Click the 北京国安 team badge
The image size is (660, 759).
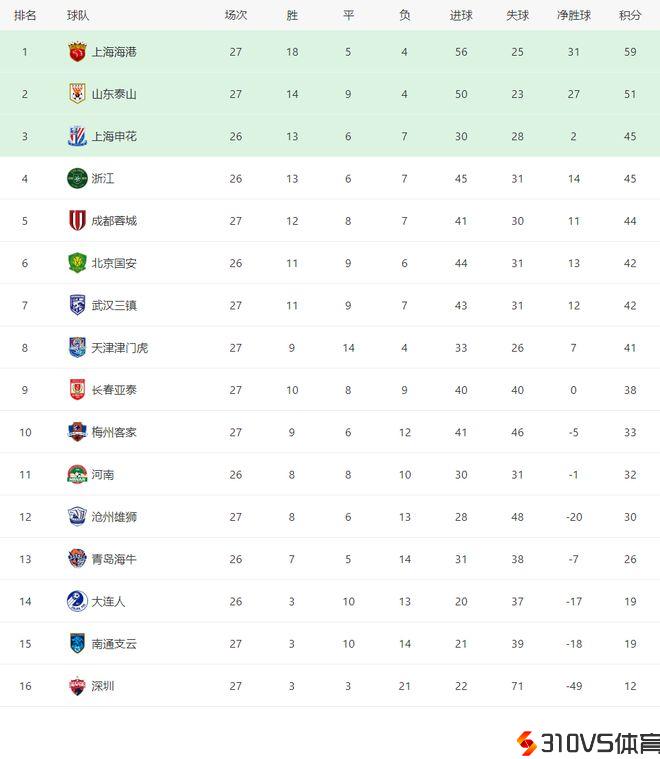click(77, 263)
